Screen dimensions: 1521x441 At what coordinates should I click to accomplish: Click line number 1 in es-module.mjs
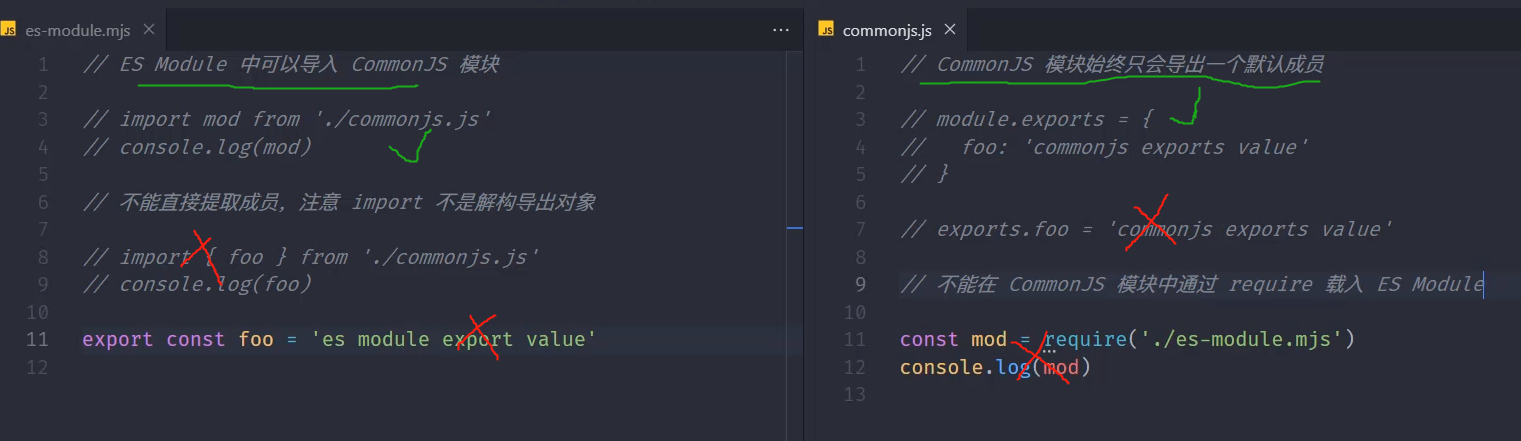[x=42, y=64]
